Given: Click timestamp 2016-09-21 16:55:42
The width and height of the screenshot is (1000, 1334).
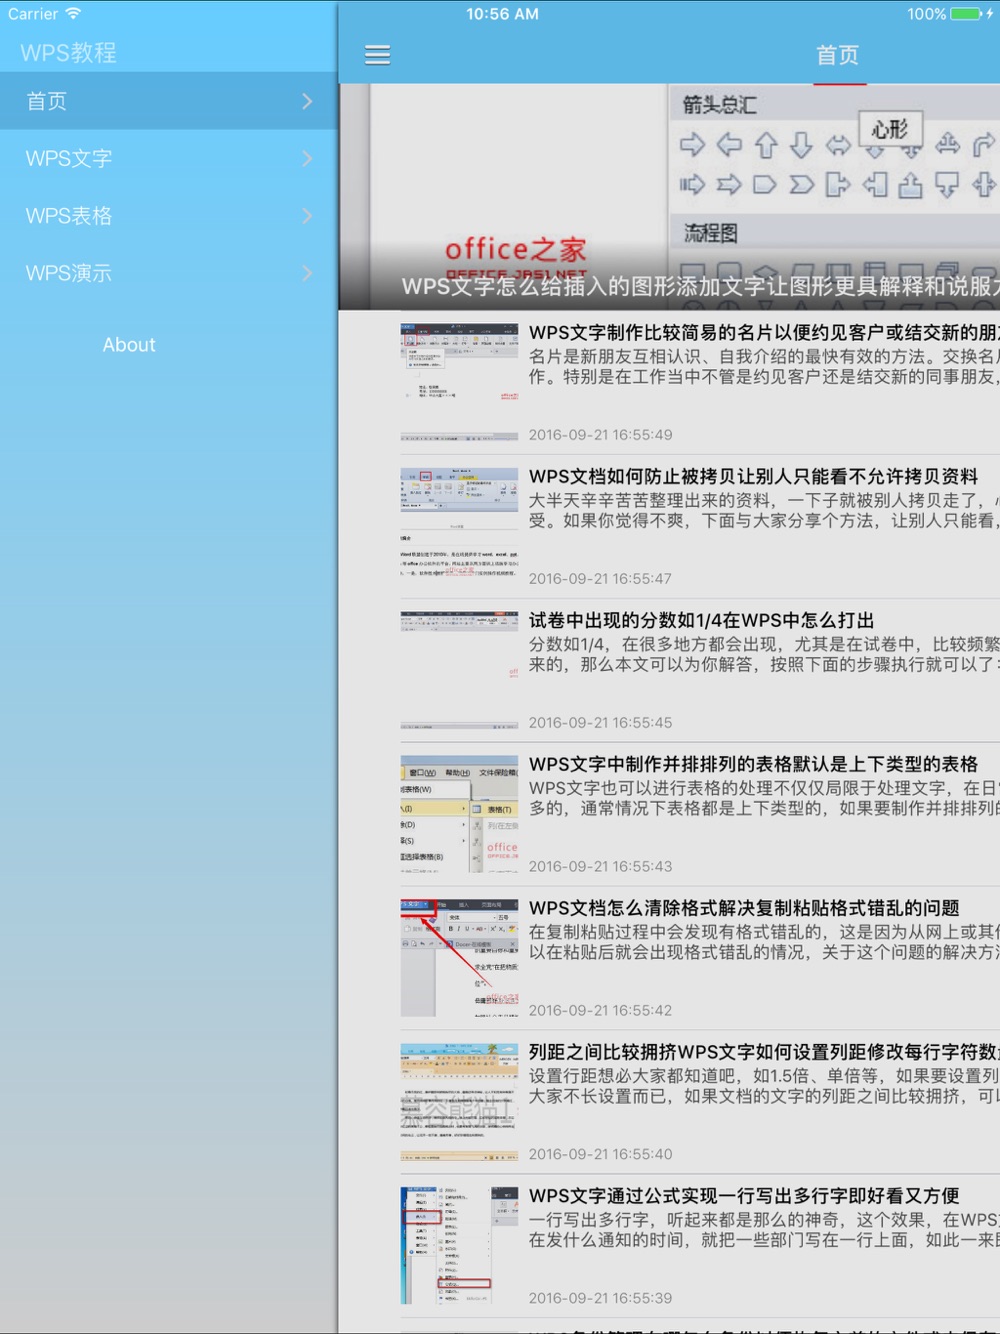Looking at the screenshot, I should (x=600, y=1011).
